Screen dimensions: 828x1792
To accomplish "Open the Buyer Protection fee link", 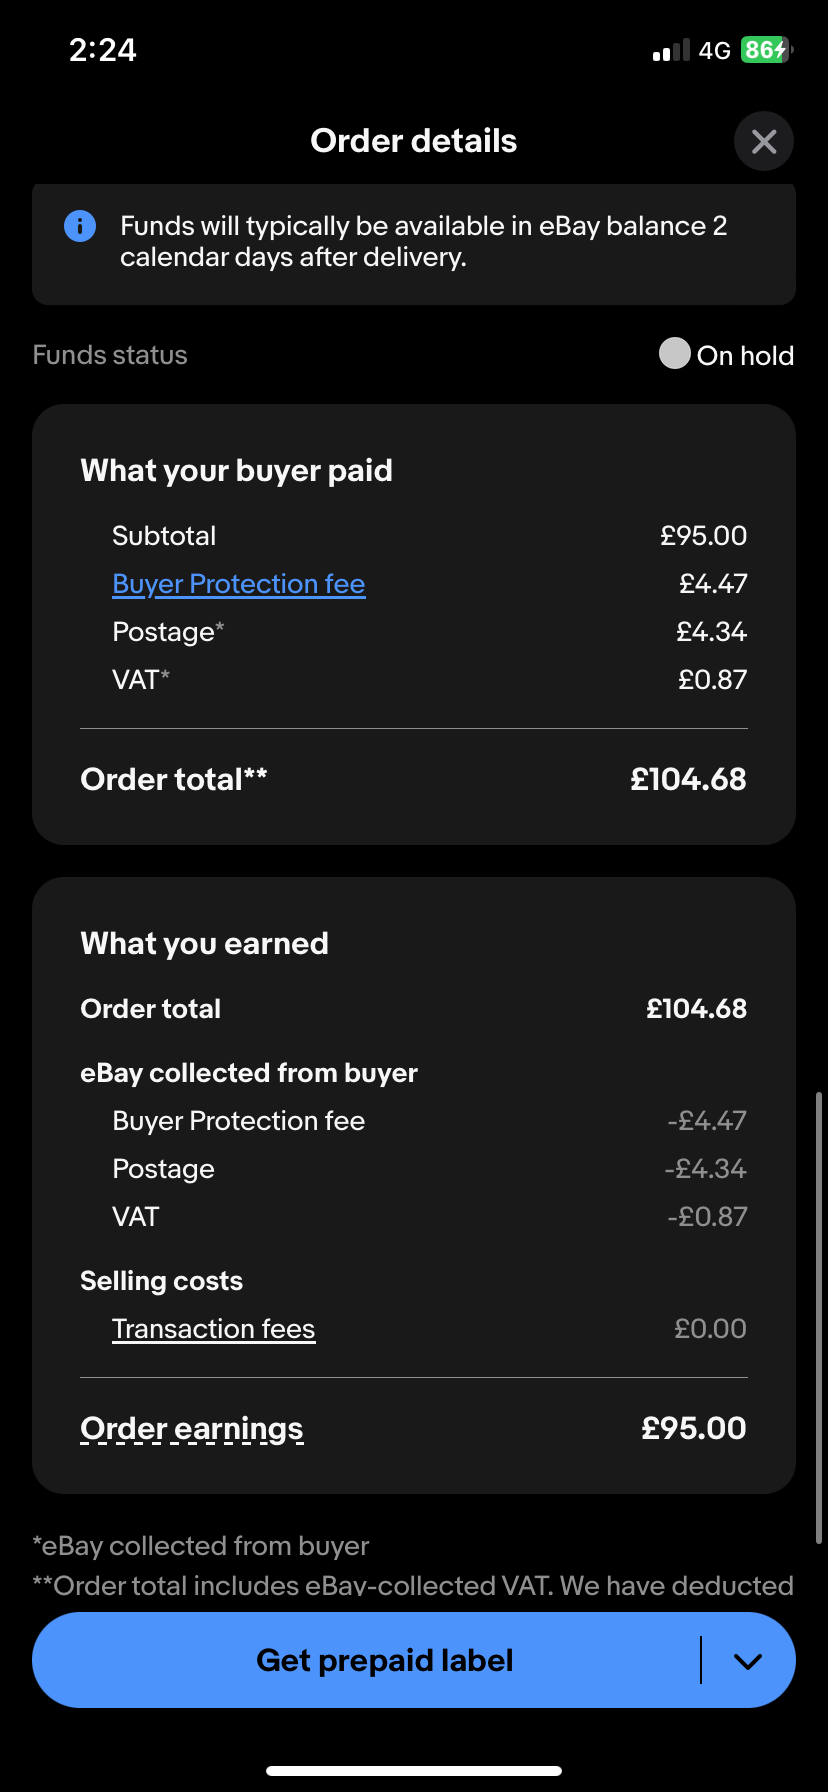I will 238,584.
